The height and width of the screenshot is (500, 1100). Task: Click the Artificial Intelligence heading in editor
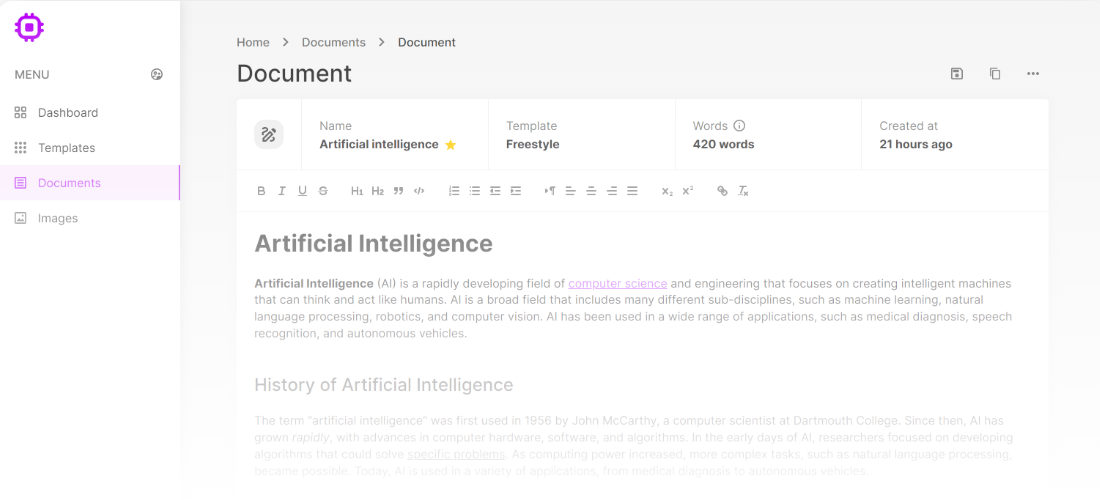click(373, 244)
